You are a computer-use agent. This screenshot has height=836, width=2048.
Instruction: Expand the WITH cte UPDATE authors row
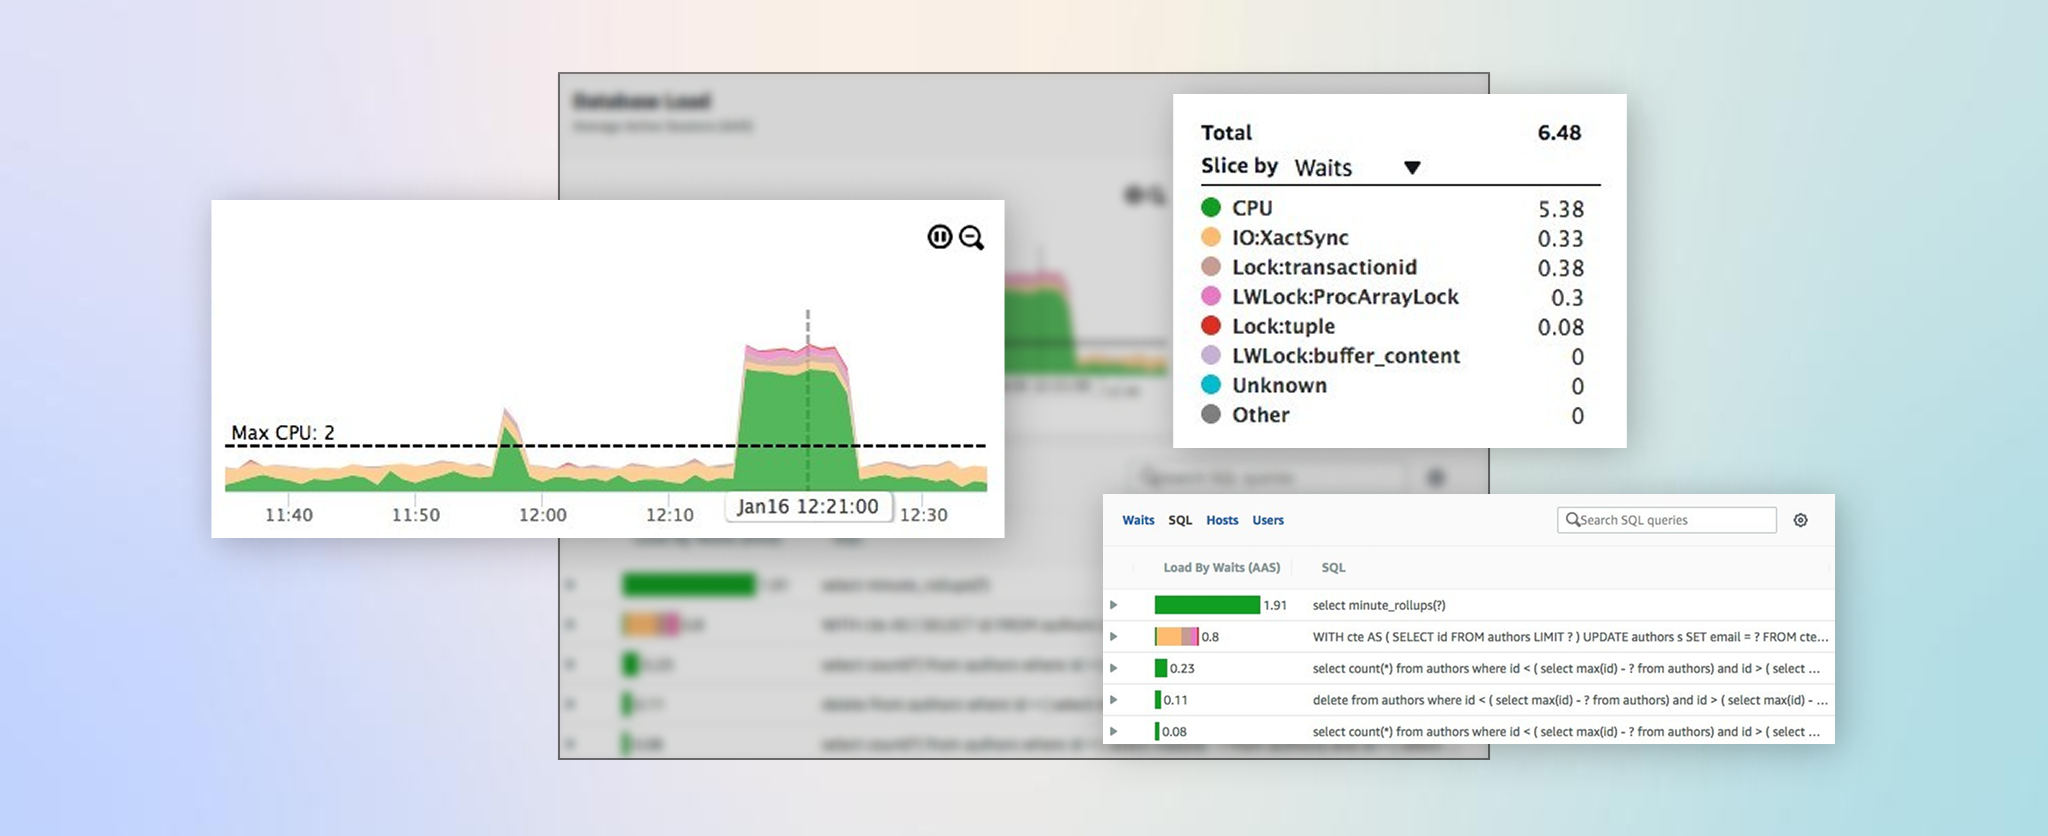[1113, 637]
